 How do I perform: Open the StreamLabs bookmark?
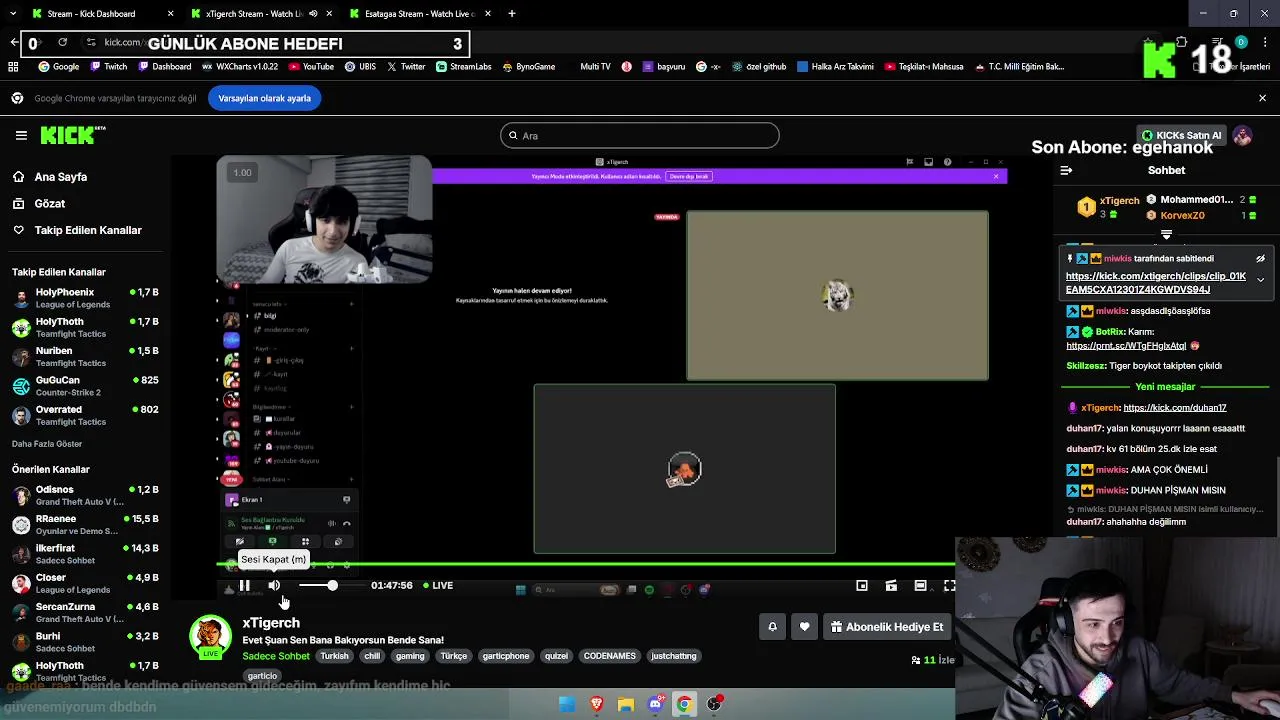[x=464, y=67]
